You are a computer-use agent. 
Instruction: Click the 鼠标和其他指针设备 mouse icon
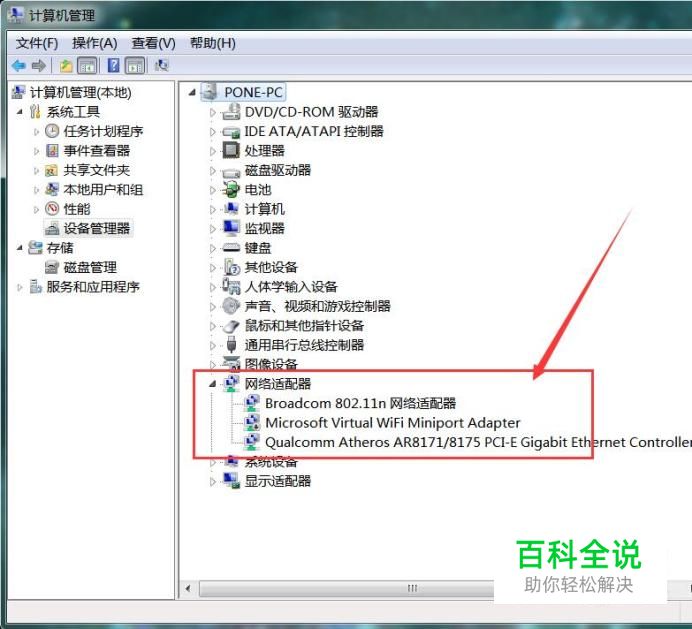pos(231,326)
